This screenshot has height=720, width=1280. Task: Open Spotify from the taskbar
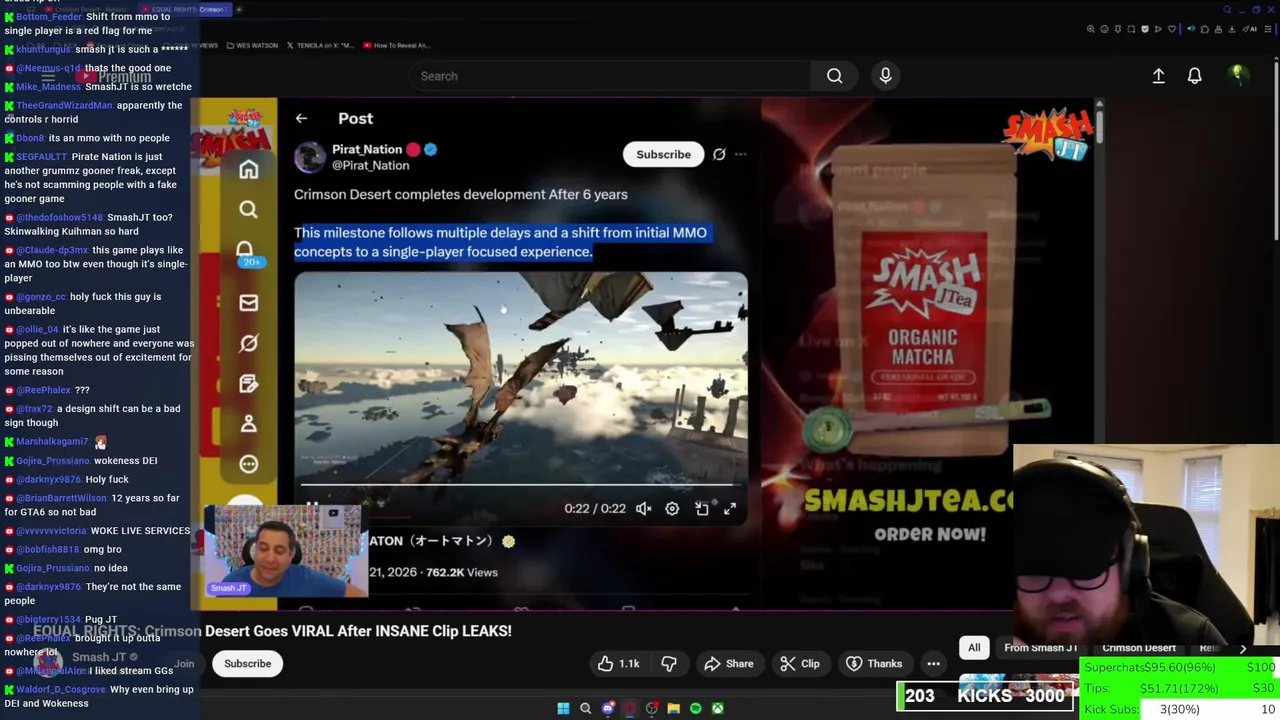[695, 708]
